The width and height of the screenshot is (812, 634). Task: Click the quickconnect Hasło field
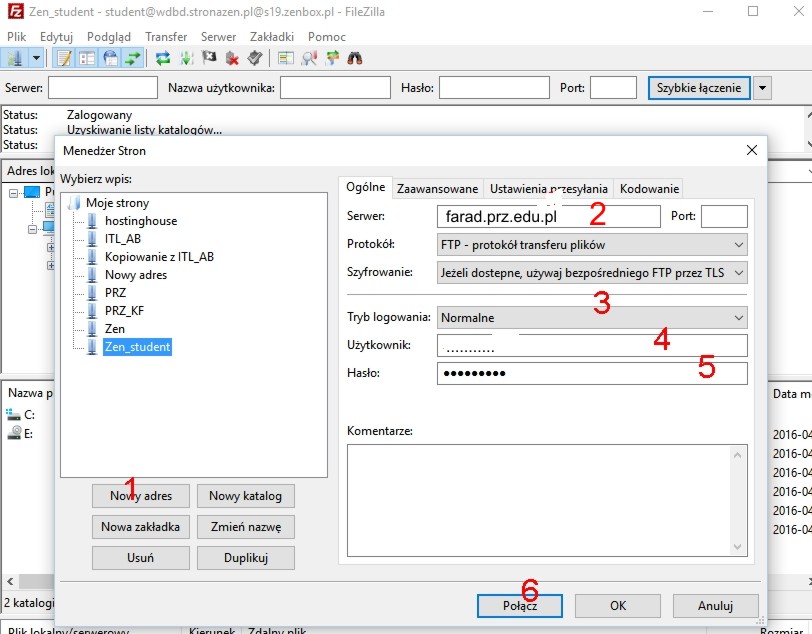click(494, 88)
